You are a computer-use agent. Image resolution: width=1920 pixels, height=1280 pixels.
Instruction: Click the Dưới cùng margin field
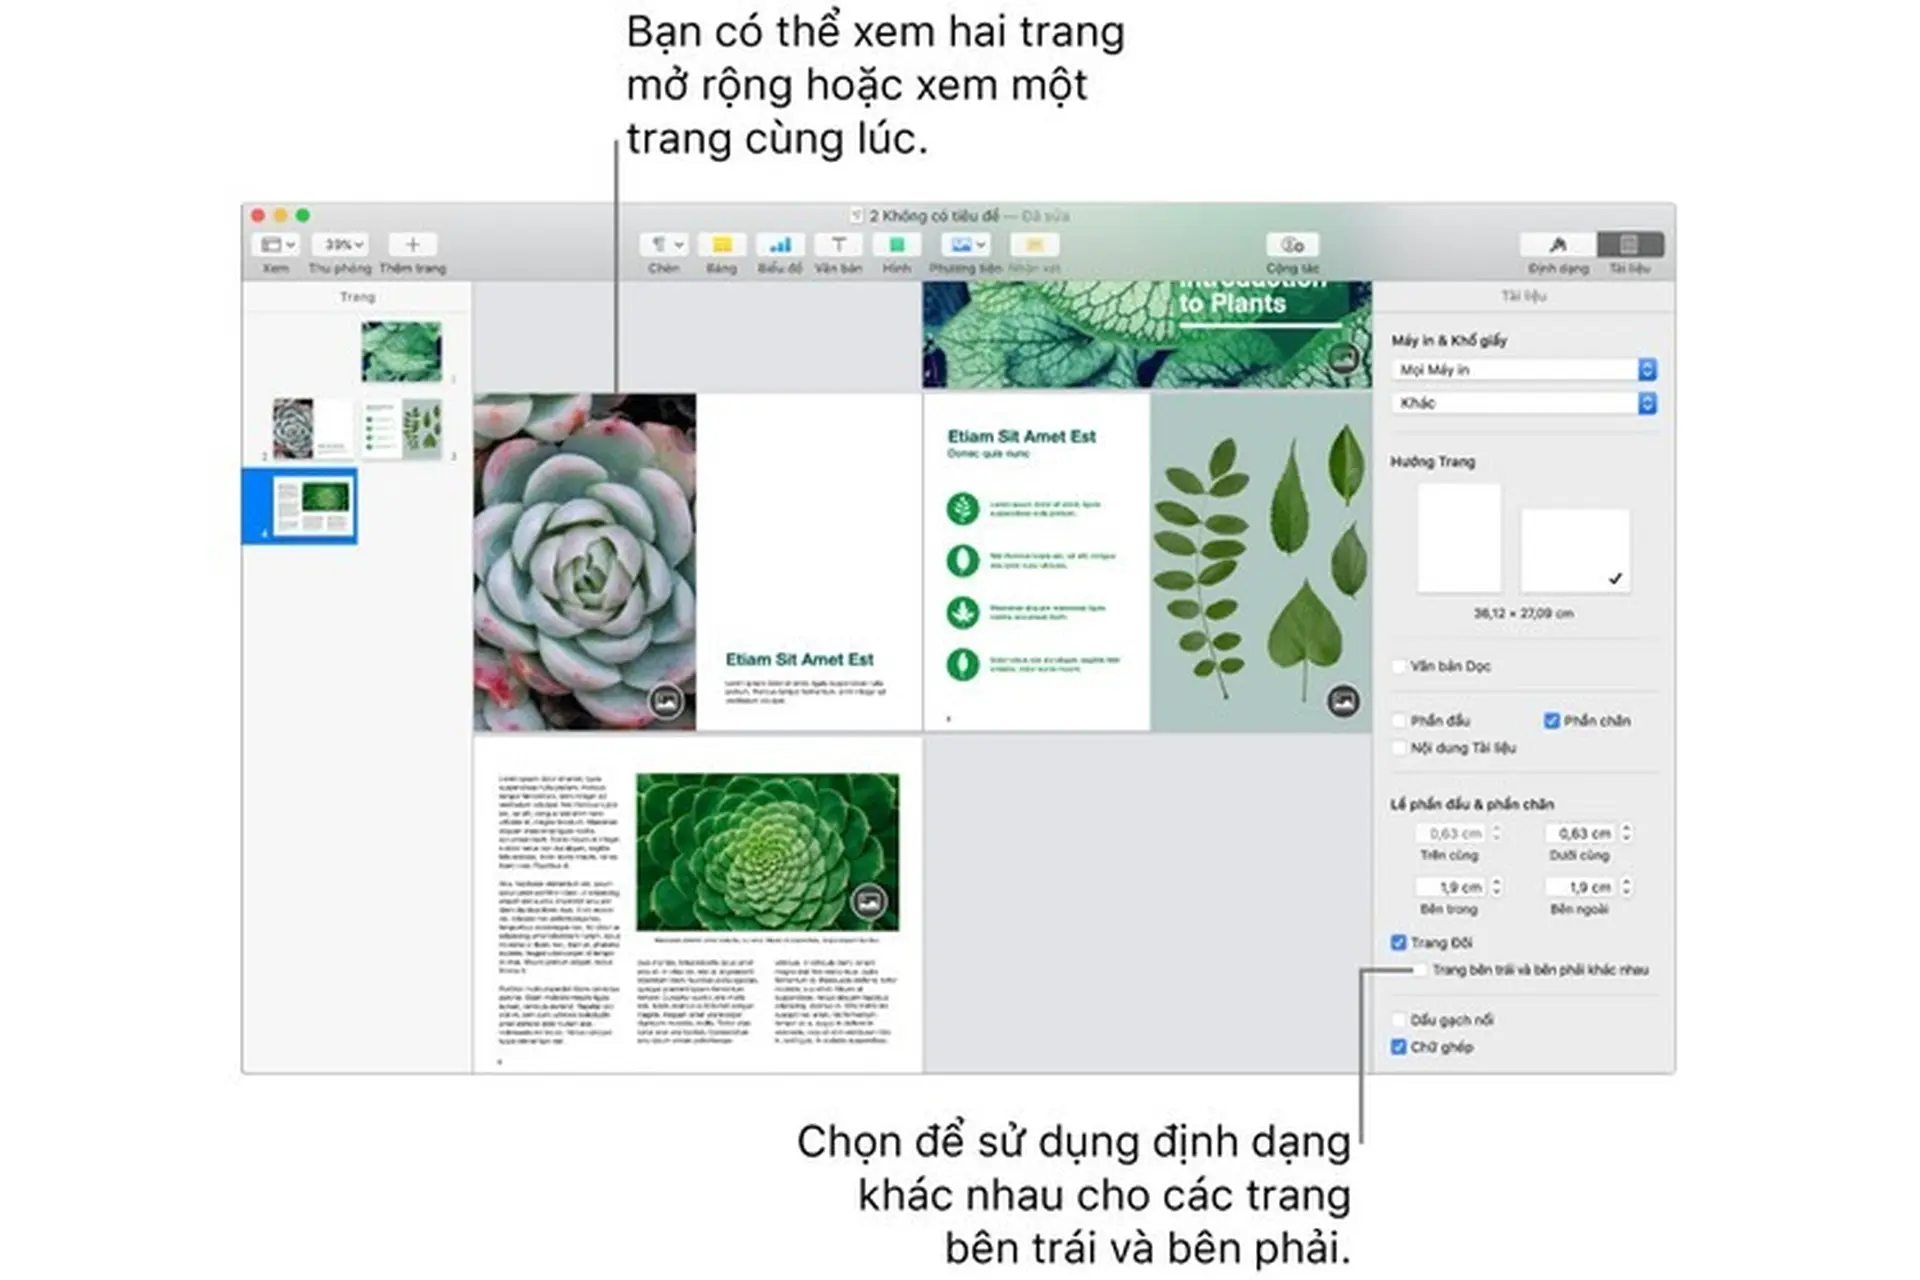pyautogui.click(x=1582, y=833)
